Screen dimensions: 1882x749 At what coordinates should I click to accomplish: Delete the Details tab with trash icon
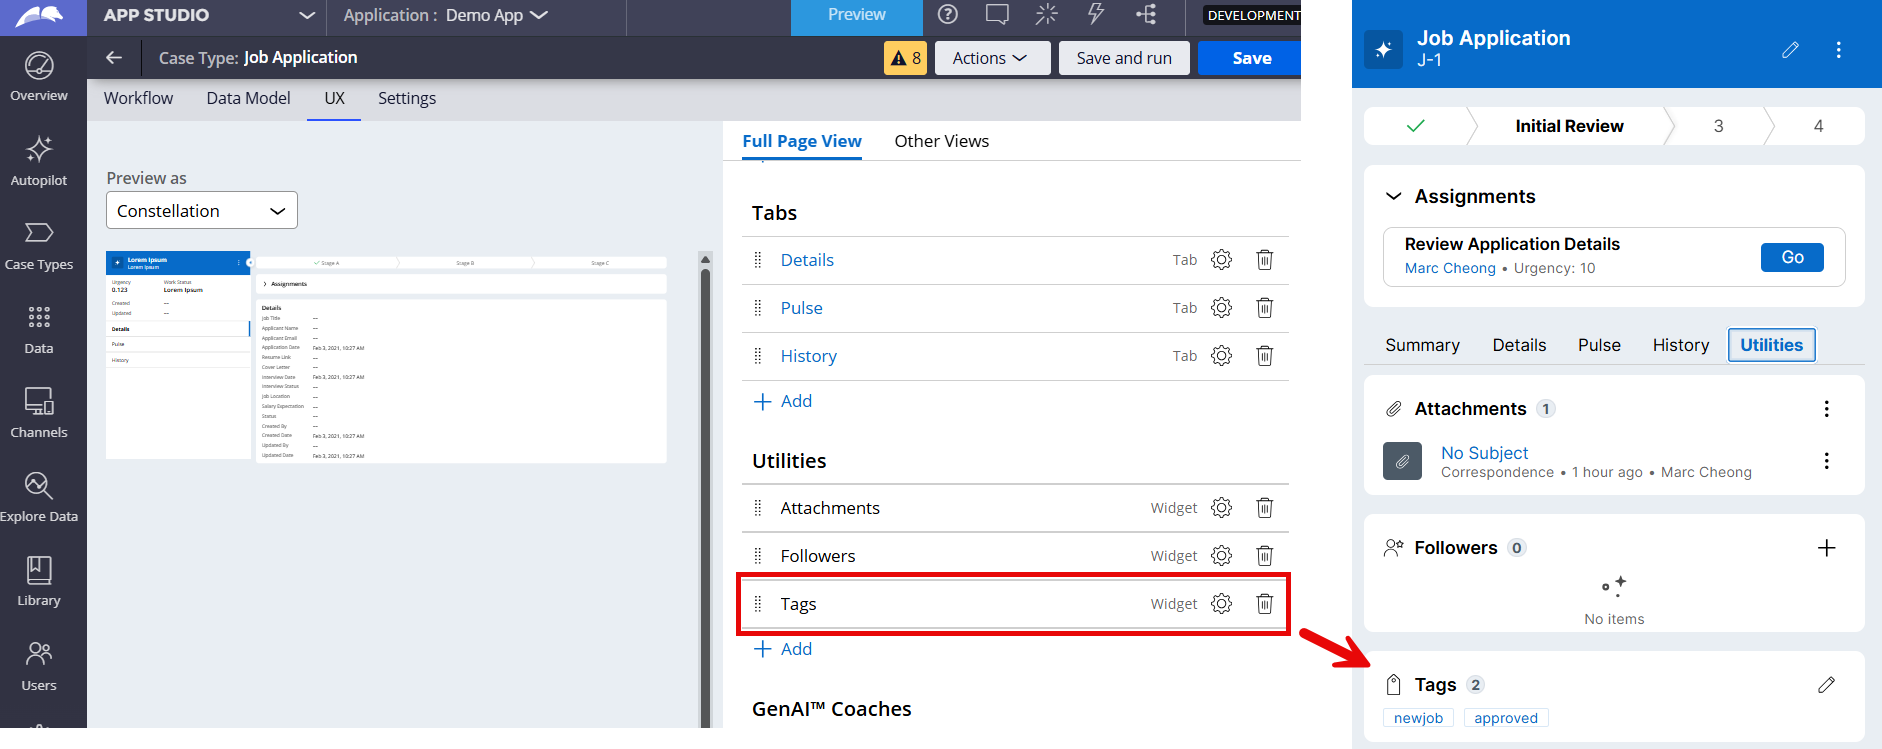pyautogui.click(x=1265, y=260)
